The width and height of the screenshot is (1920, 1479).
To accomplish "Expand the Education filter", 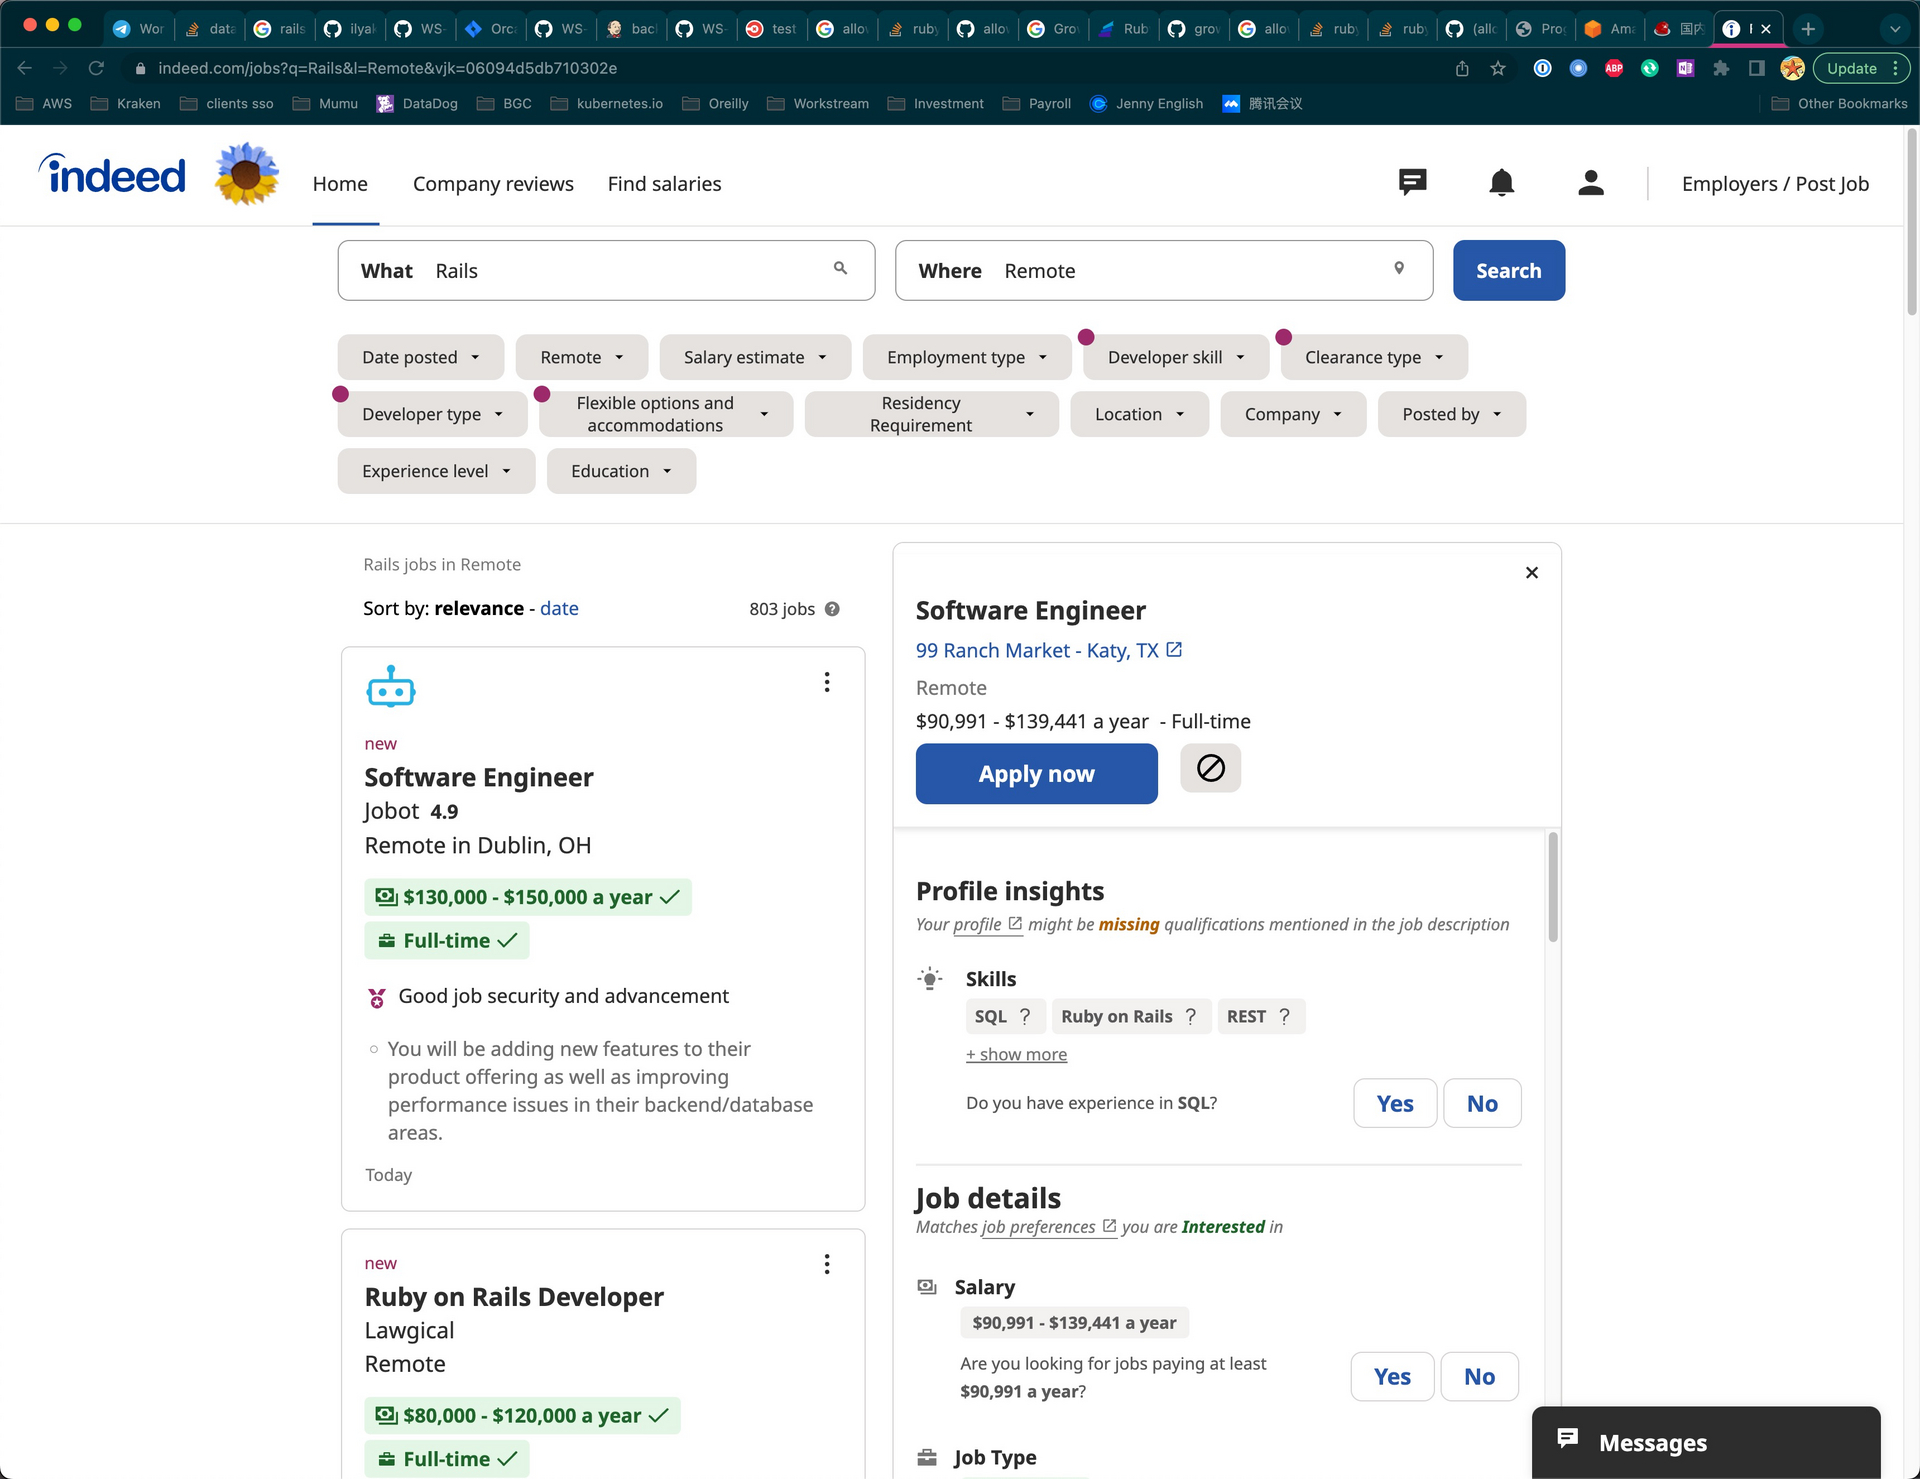I will click(621, 471).
